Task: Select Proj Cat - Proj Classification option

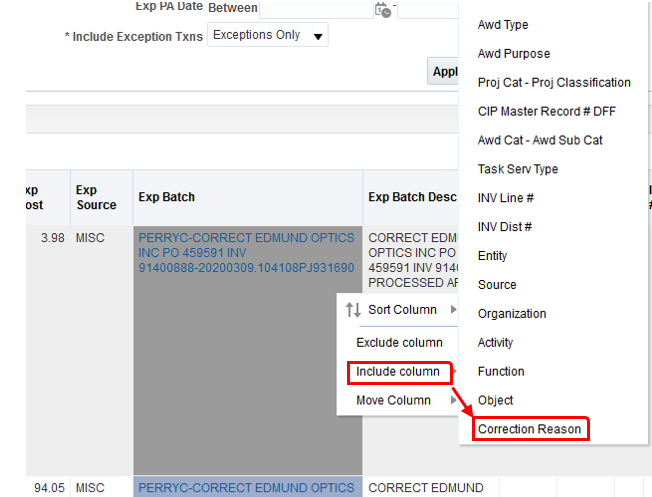Action: point(554,83)
